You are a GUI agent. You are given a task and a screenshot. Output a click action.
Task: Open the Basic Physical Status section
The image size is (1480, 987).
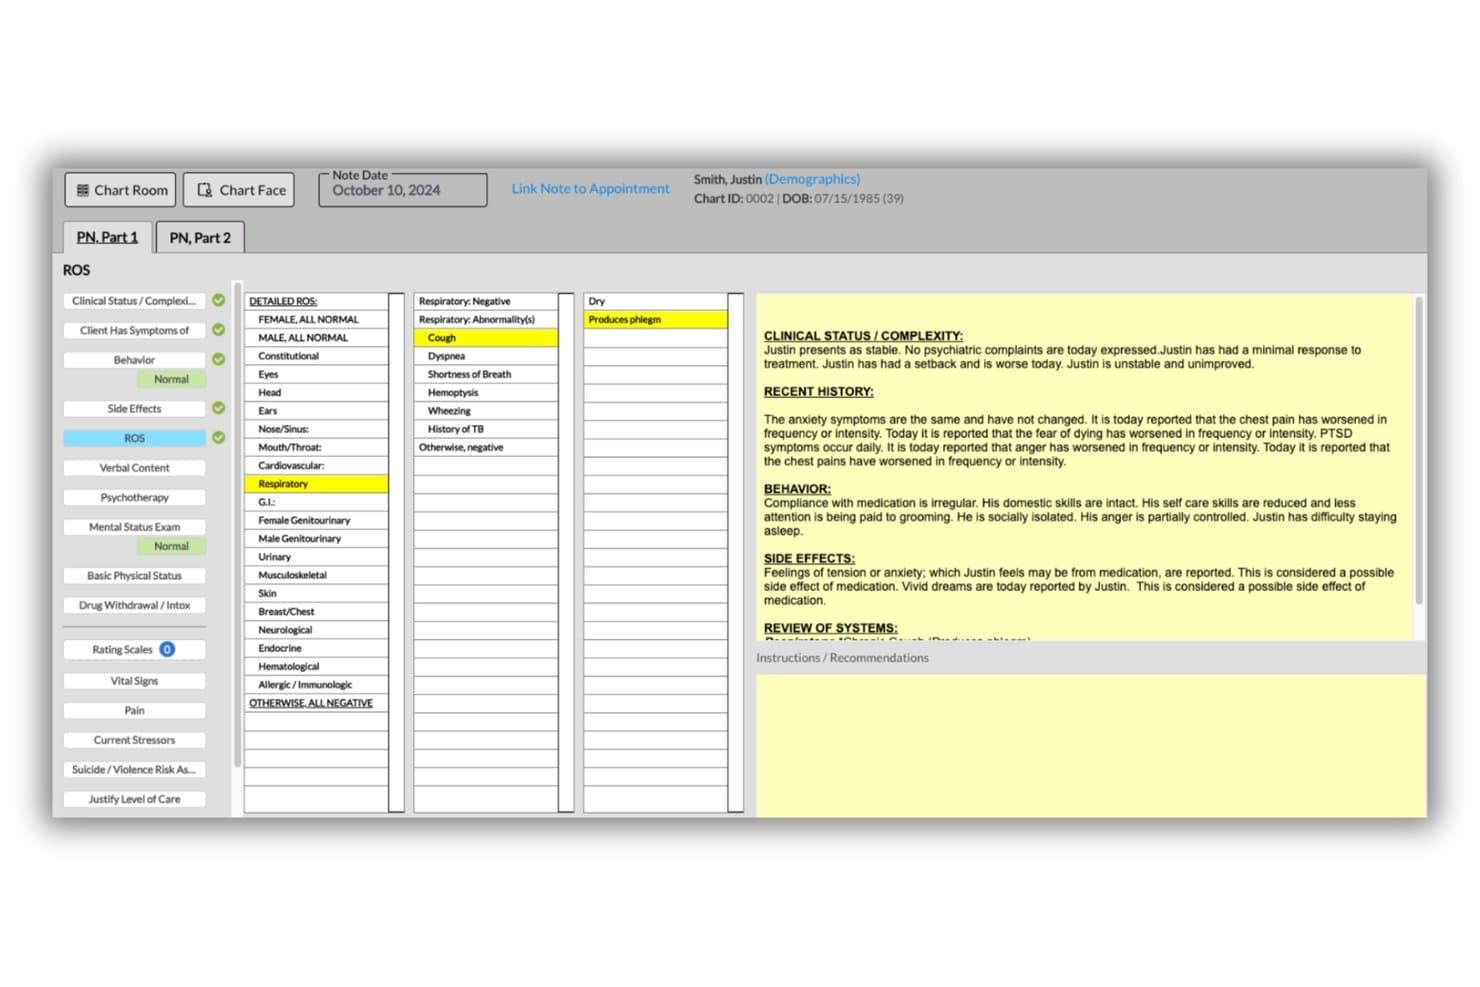coord(134,576)
